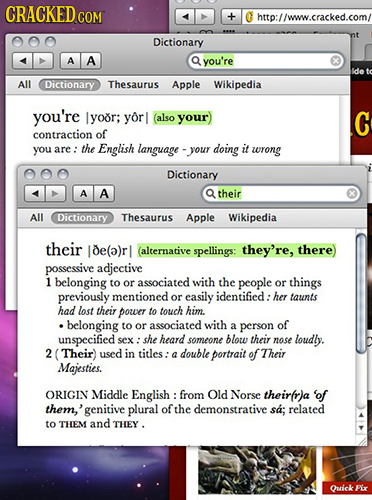Increase font size (large A) in "you're" Dictionary window

(91, 61)
